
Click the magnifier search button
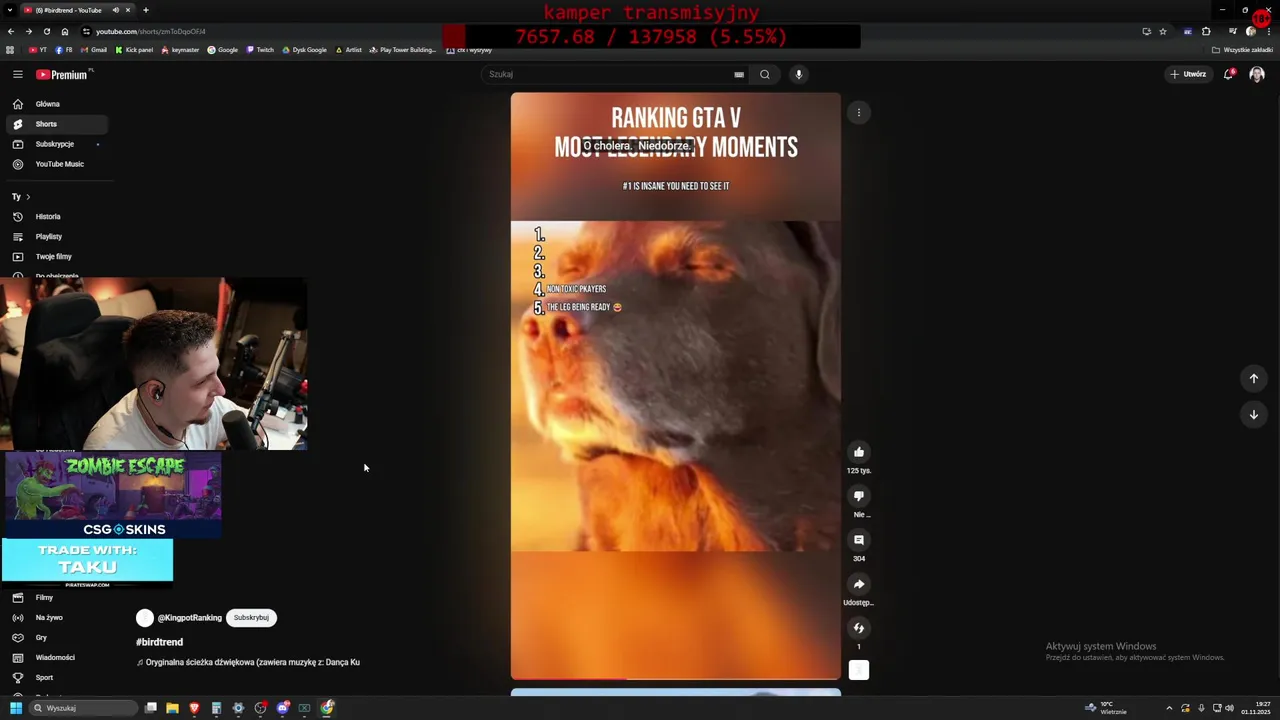pyautogui.click(x=765, y=74)
